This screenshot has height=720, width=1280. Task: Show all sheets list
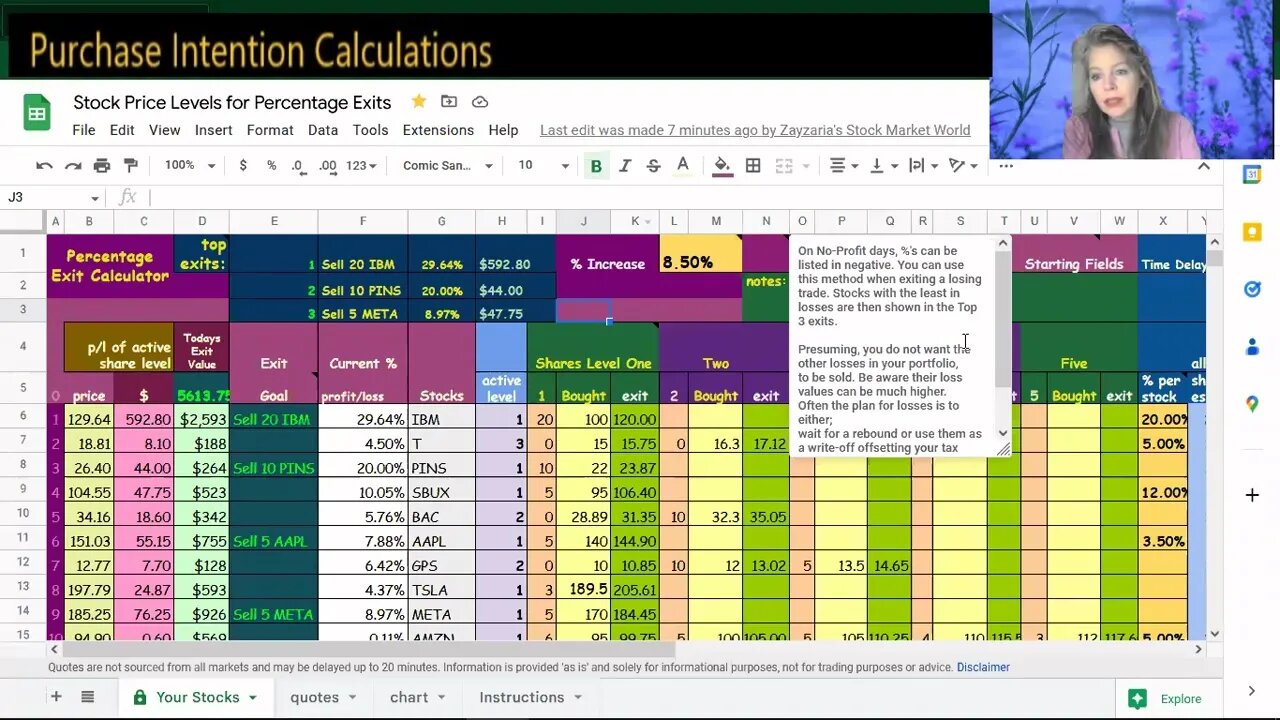tap(87, 697)
